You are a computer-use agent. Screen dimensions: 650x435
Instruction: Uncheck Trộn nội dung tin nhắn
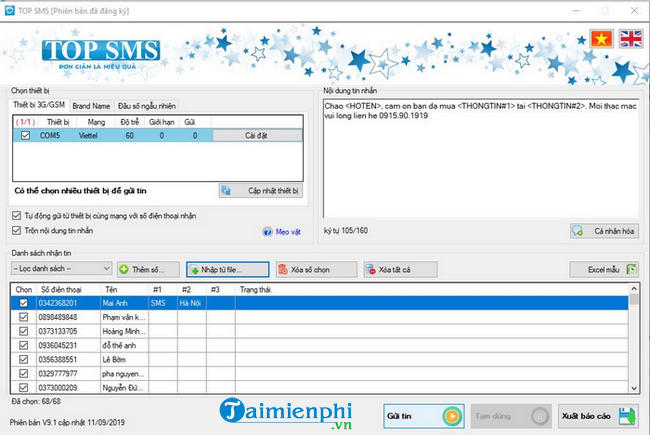point(17,230)
